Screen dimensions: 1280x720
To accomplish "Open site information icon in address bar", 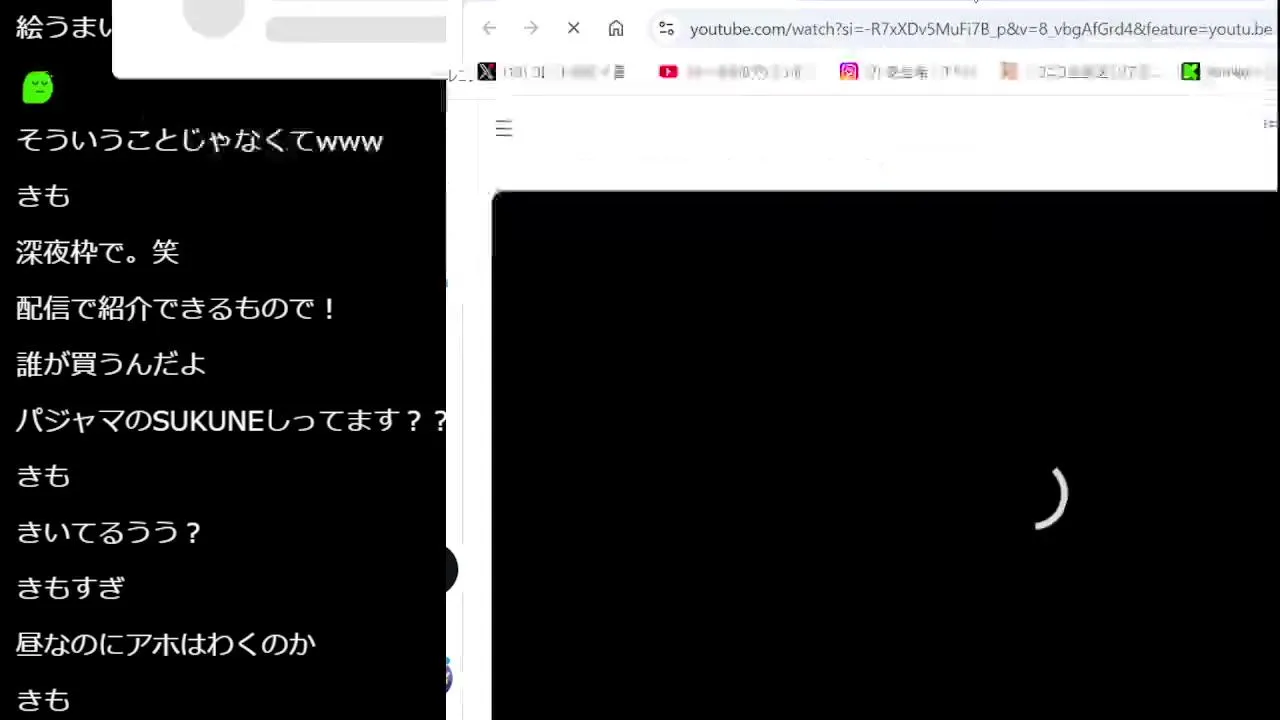I will tap(666, 29).
